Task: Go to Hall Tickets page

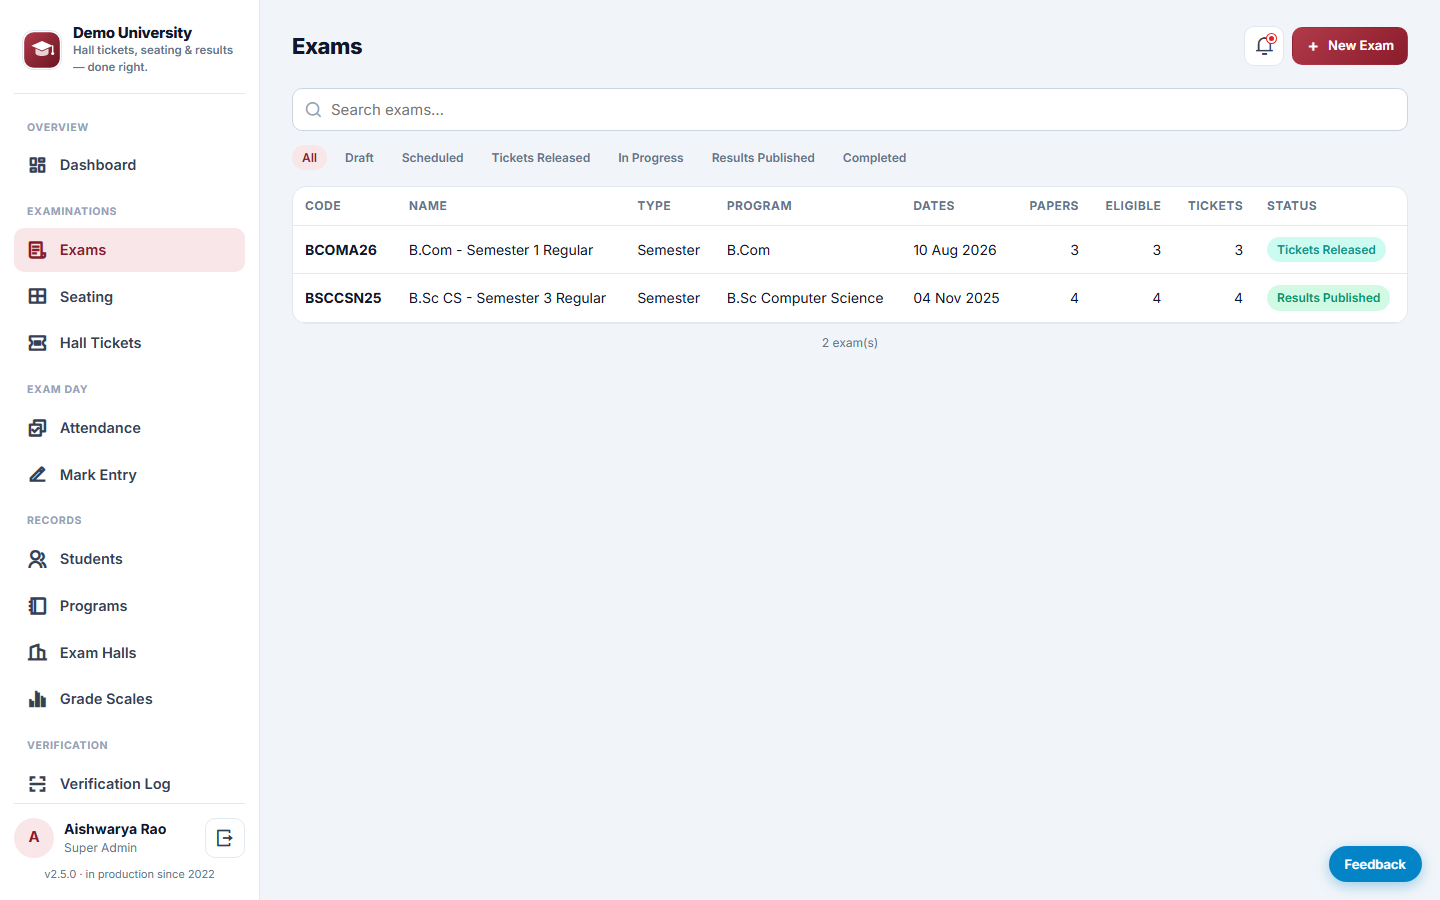Action: pyautogui.click(x=130, y=343)
